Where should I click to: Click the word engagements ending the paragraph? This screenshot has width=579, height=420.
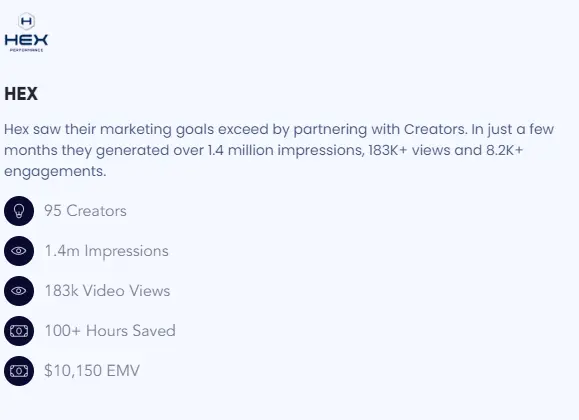point(55,172)
